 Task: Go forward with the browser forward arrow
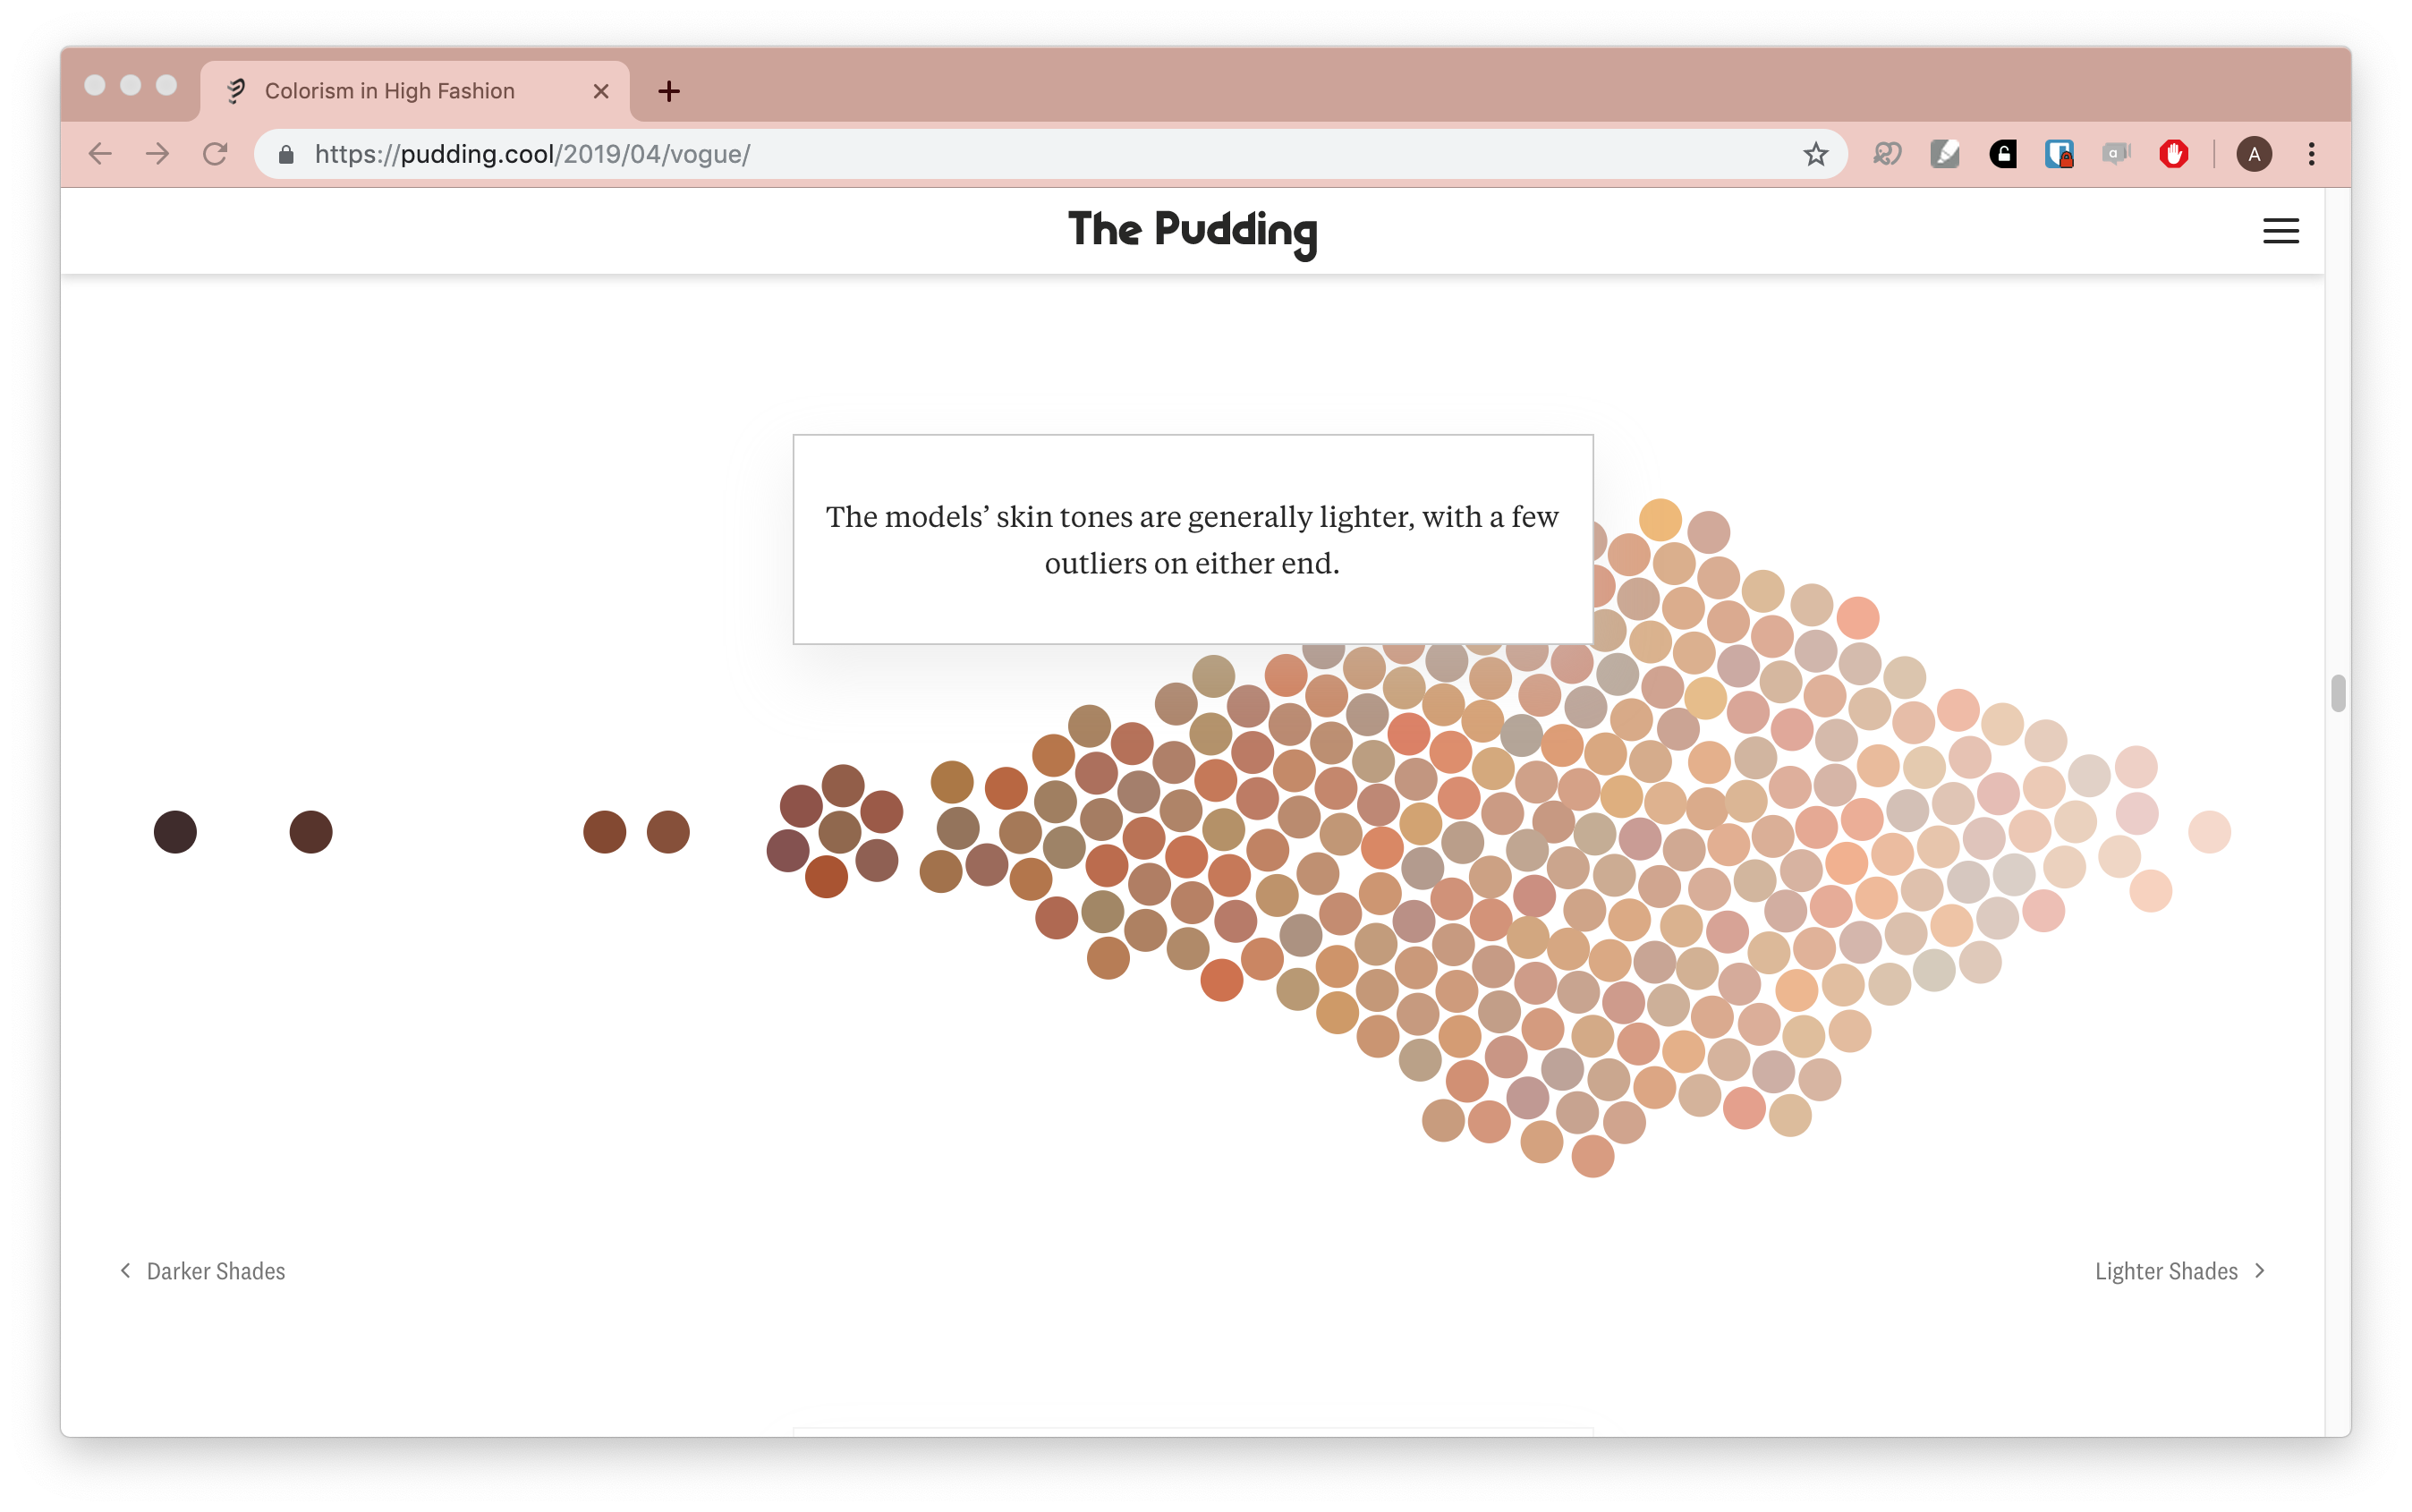157,154
